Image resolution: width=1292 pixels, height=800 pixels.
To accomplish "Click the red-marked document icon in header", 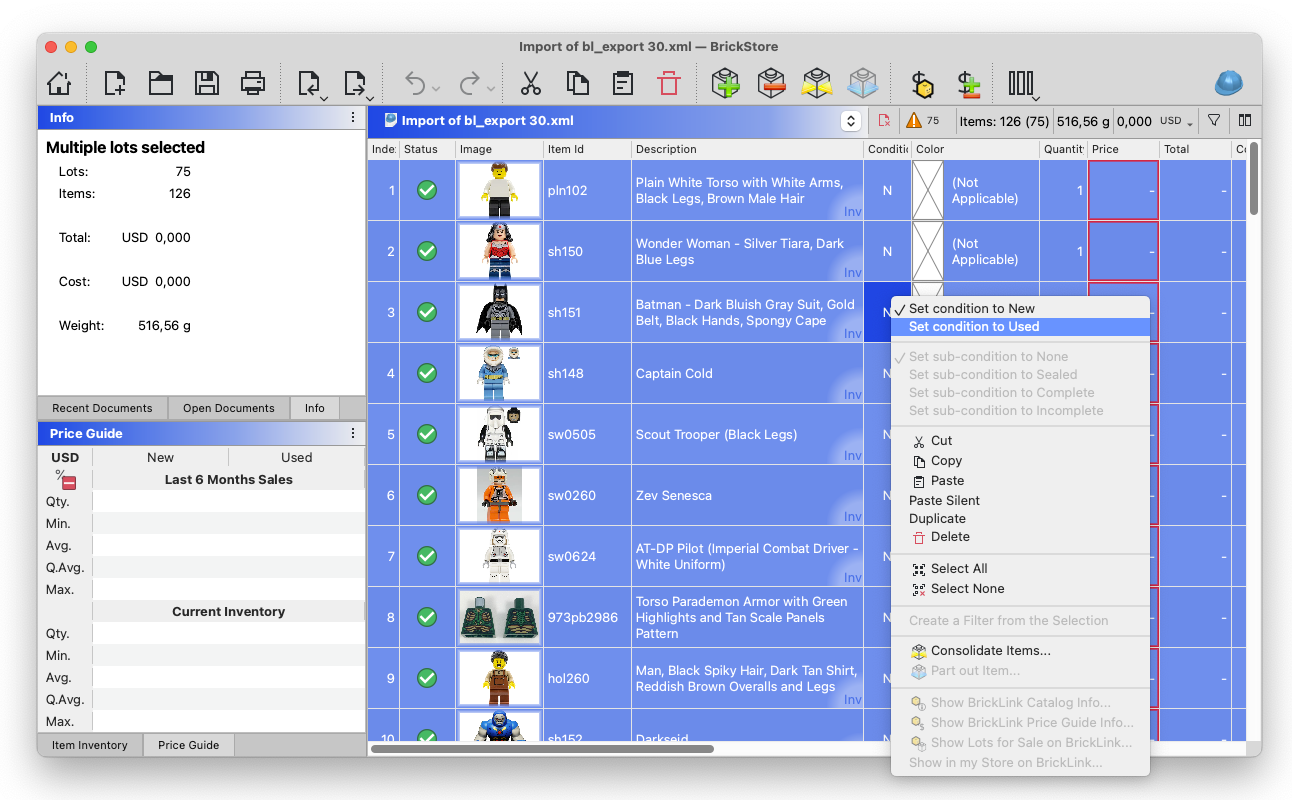I will [884, 120].
